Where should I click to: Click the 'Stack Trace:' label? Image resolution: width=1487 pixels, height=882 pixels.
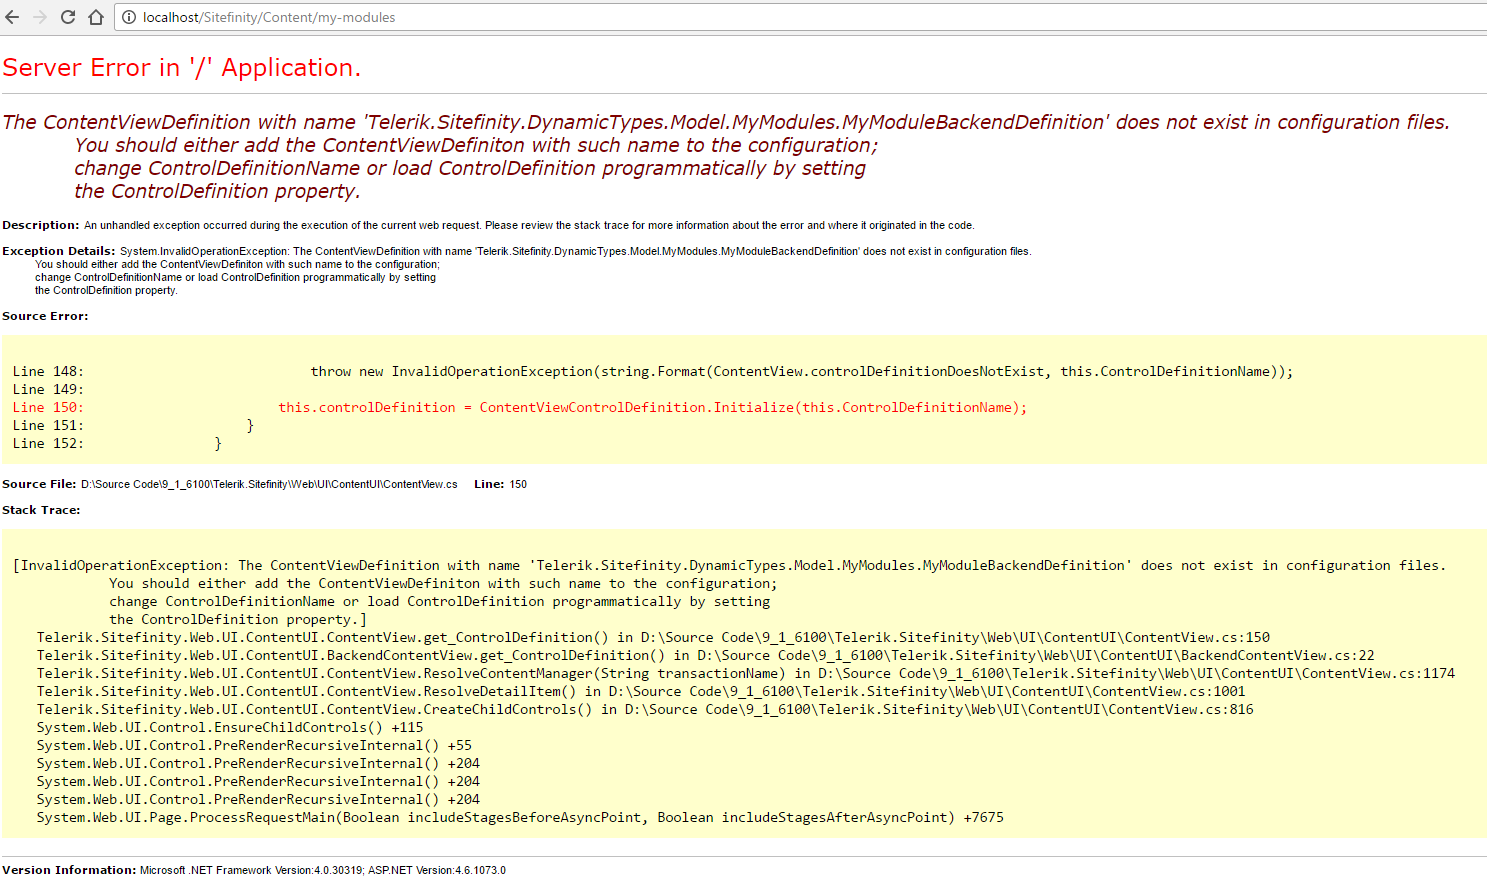pyautogui.click(x=41, y=510)
